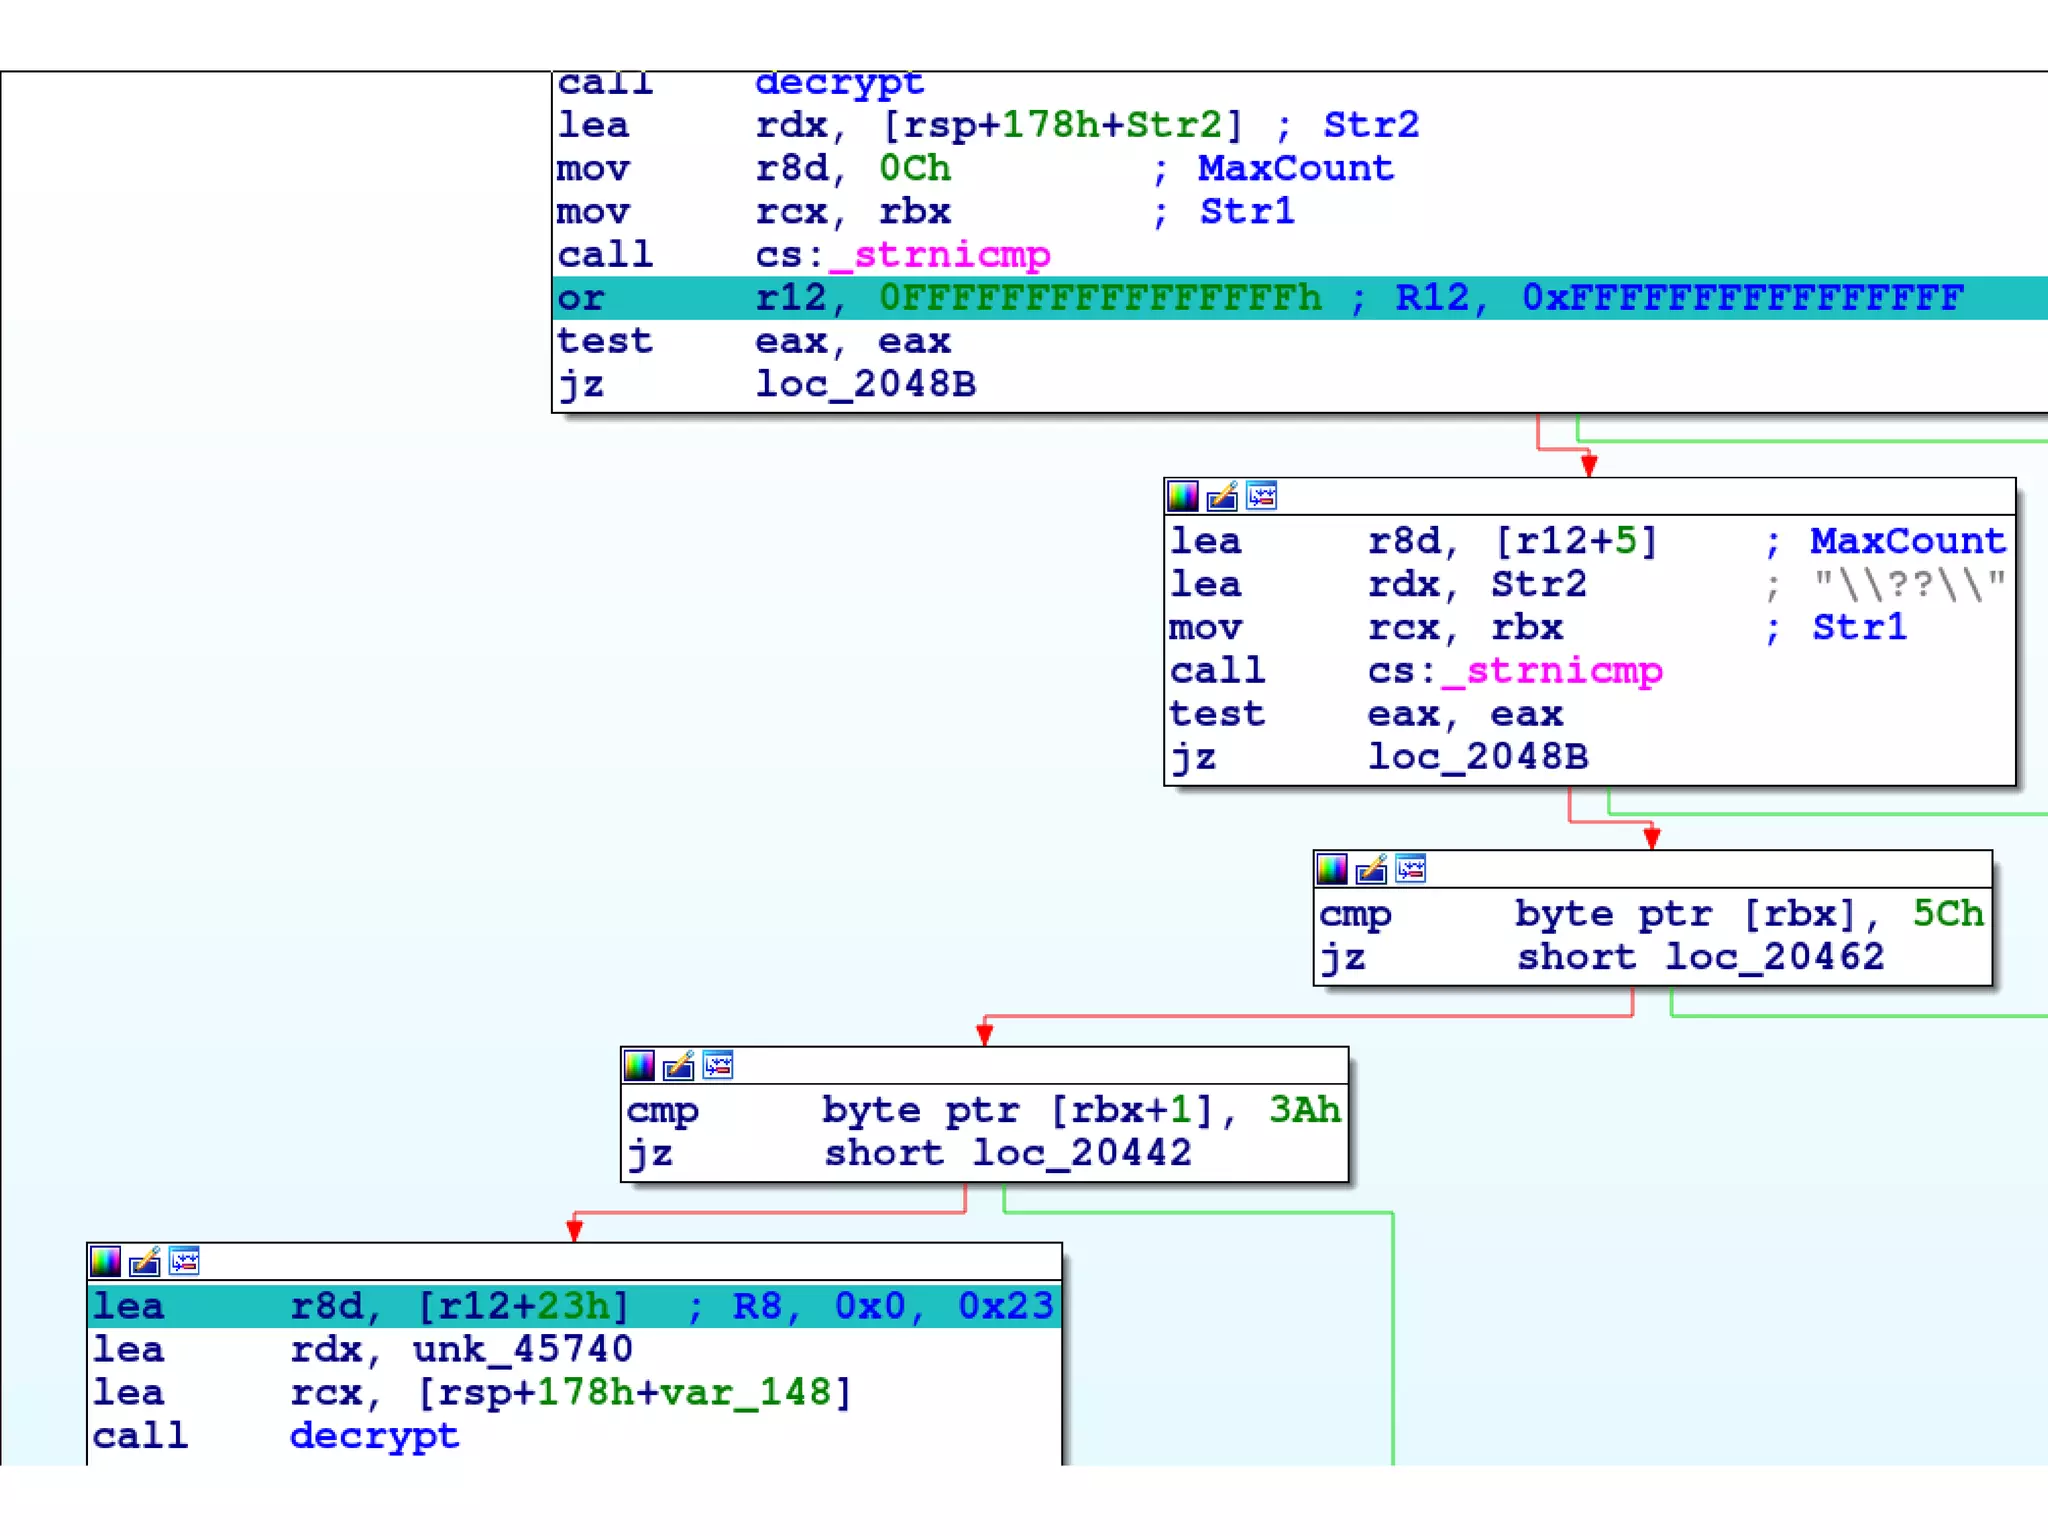Click group-nodes icon on \\??\\ strnicmp node
Screen dimensions: 2048x1536
pos(1262,496)
